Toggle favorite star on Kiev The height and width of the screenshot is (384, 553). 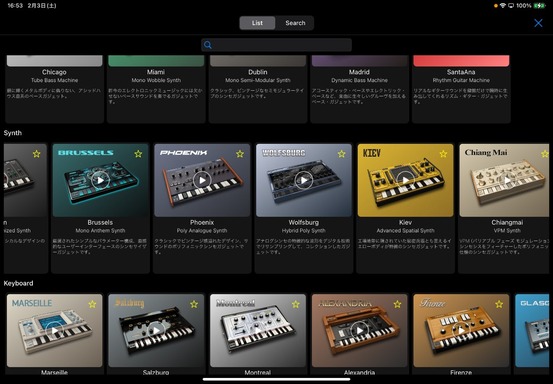click(443, 154)
